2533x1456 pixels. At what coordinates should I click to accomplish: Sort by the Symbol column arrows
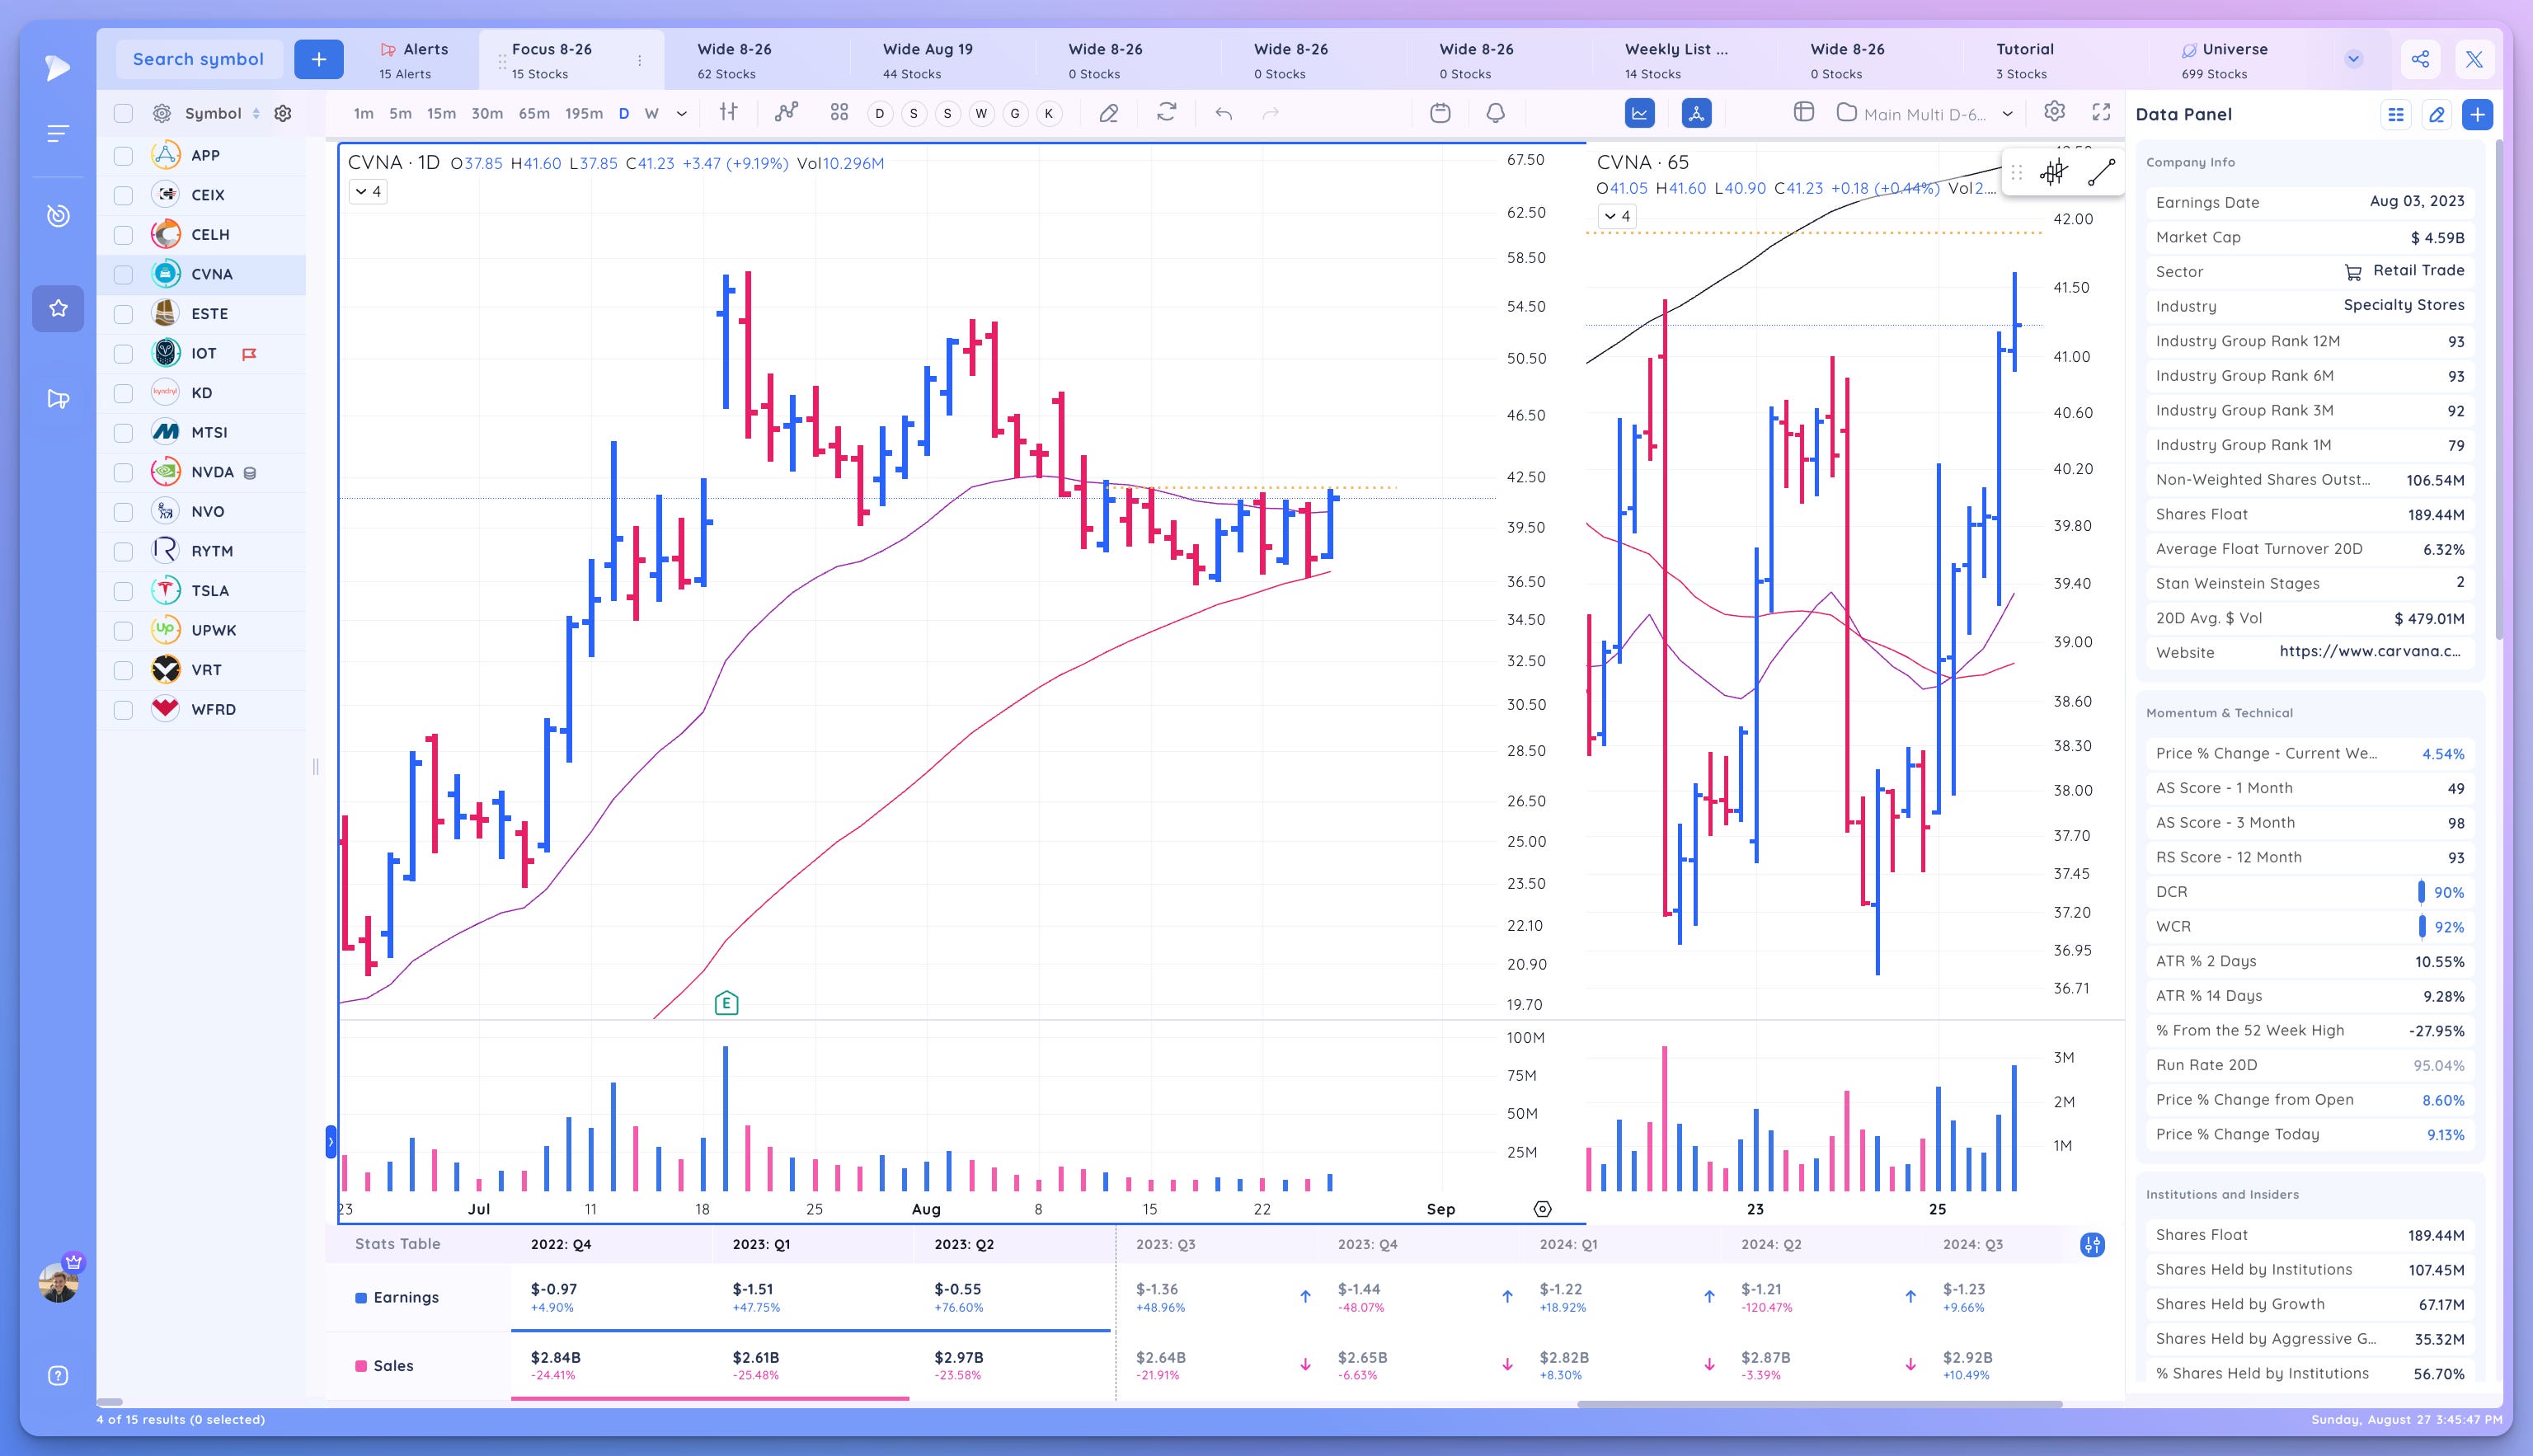[x=256, y=113]
